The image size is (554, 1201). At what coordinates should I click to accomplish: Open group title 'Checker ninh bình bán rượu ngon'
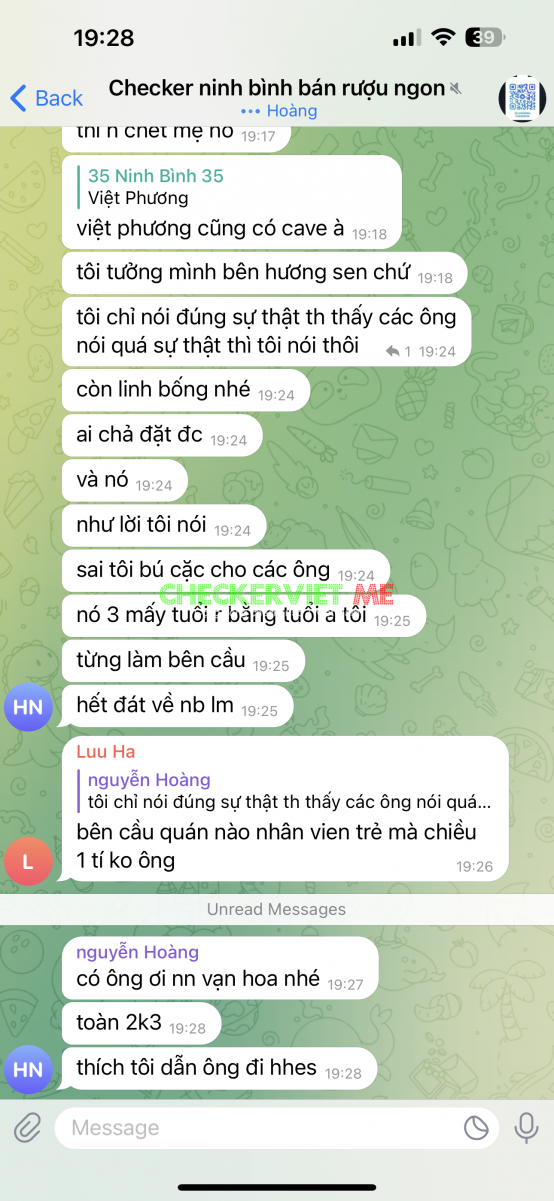[x=277, y=88]
